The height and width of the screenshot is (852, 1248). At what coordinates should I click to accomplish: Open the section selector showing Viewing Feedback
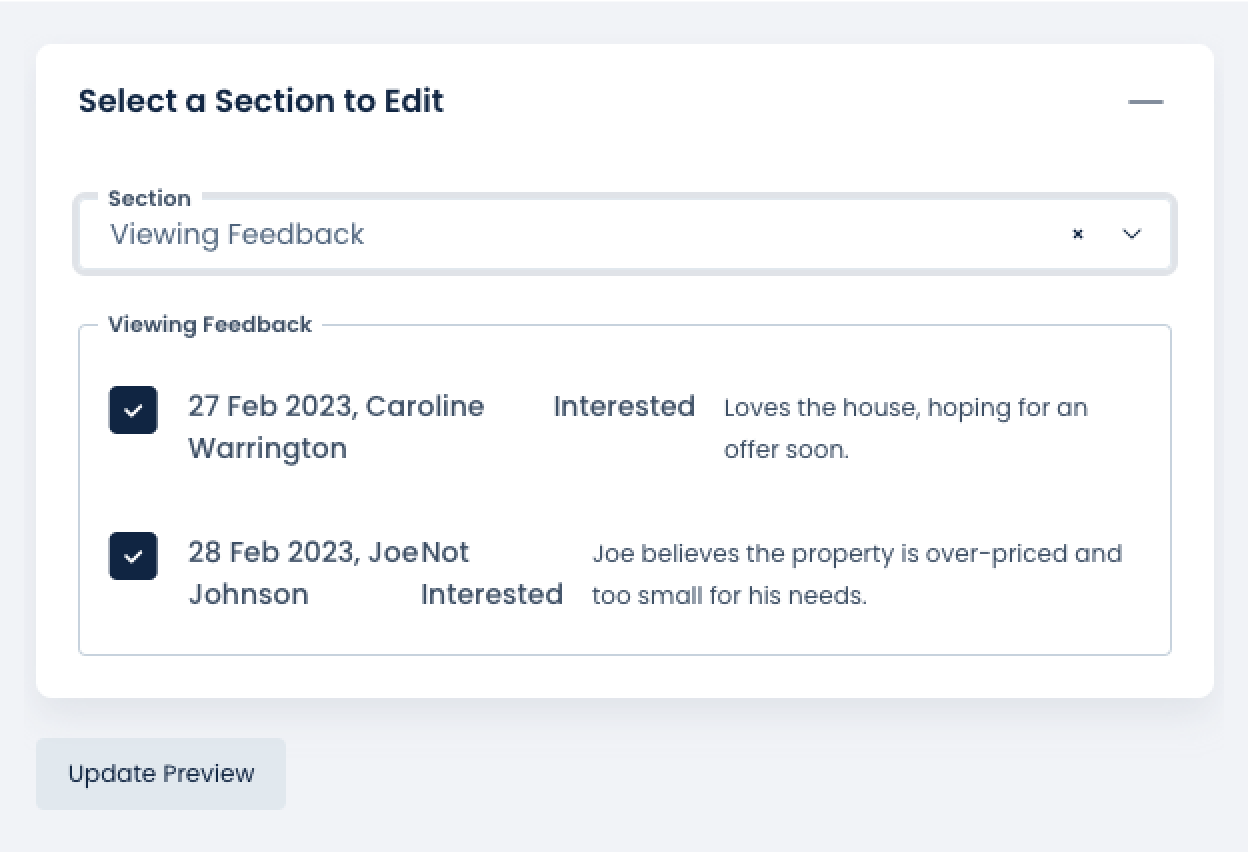click(600, 234)
